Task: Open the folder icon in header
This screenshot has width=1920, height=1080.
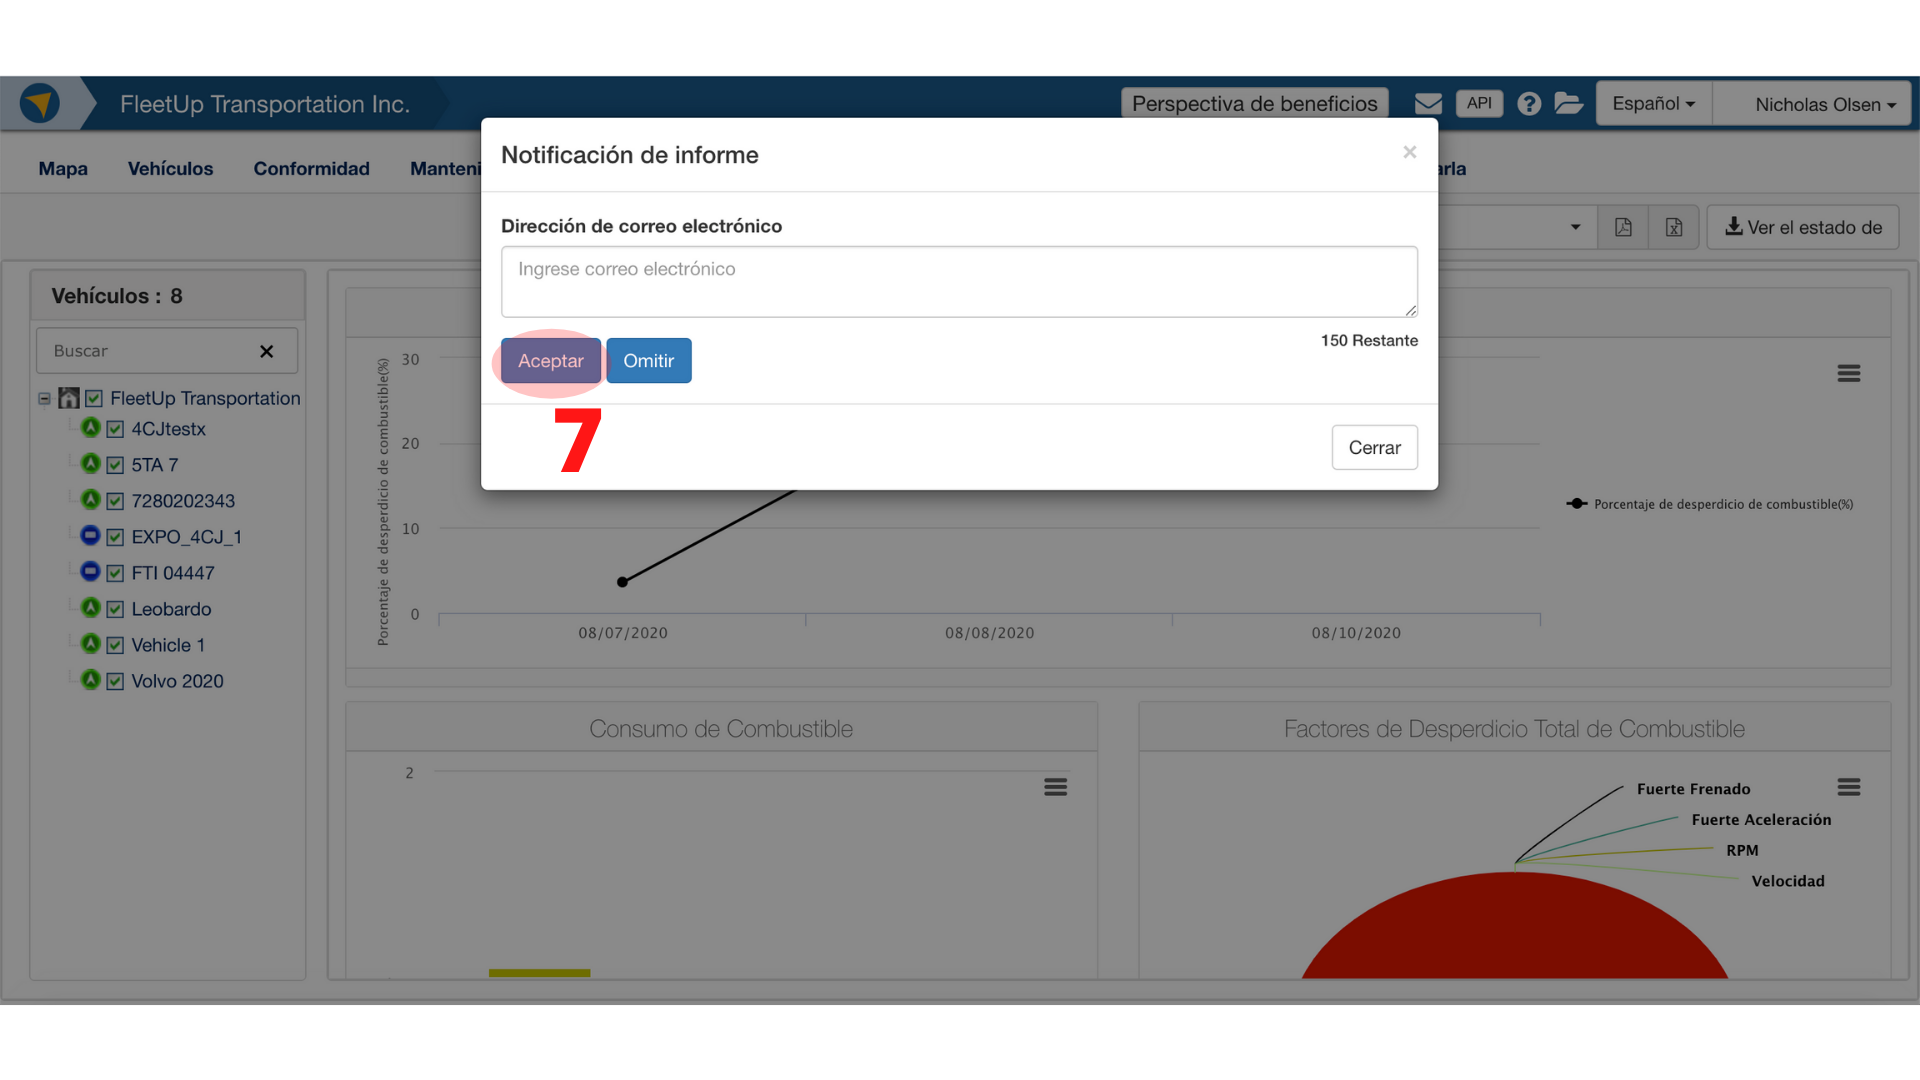Action: point(1568,103)
